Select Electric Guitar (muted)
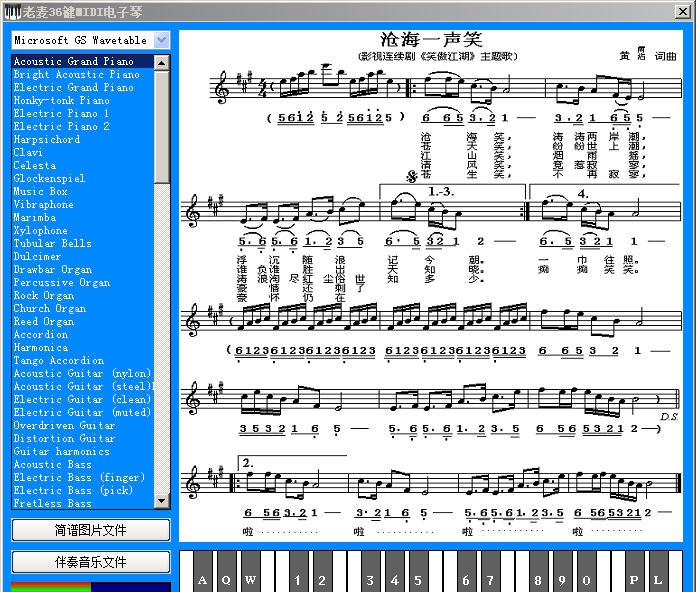696x592 pixels. click(x=83, y=413)
